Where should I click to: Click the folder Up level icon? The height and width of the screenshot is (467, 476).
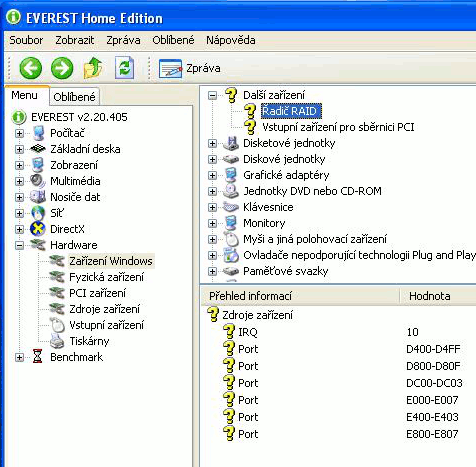tap(93, 68)
